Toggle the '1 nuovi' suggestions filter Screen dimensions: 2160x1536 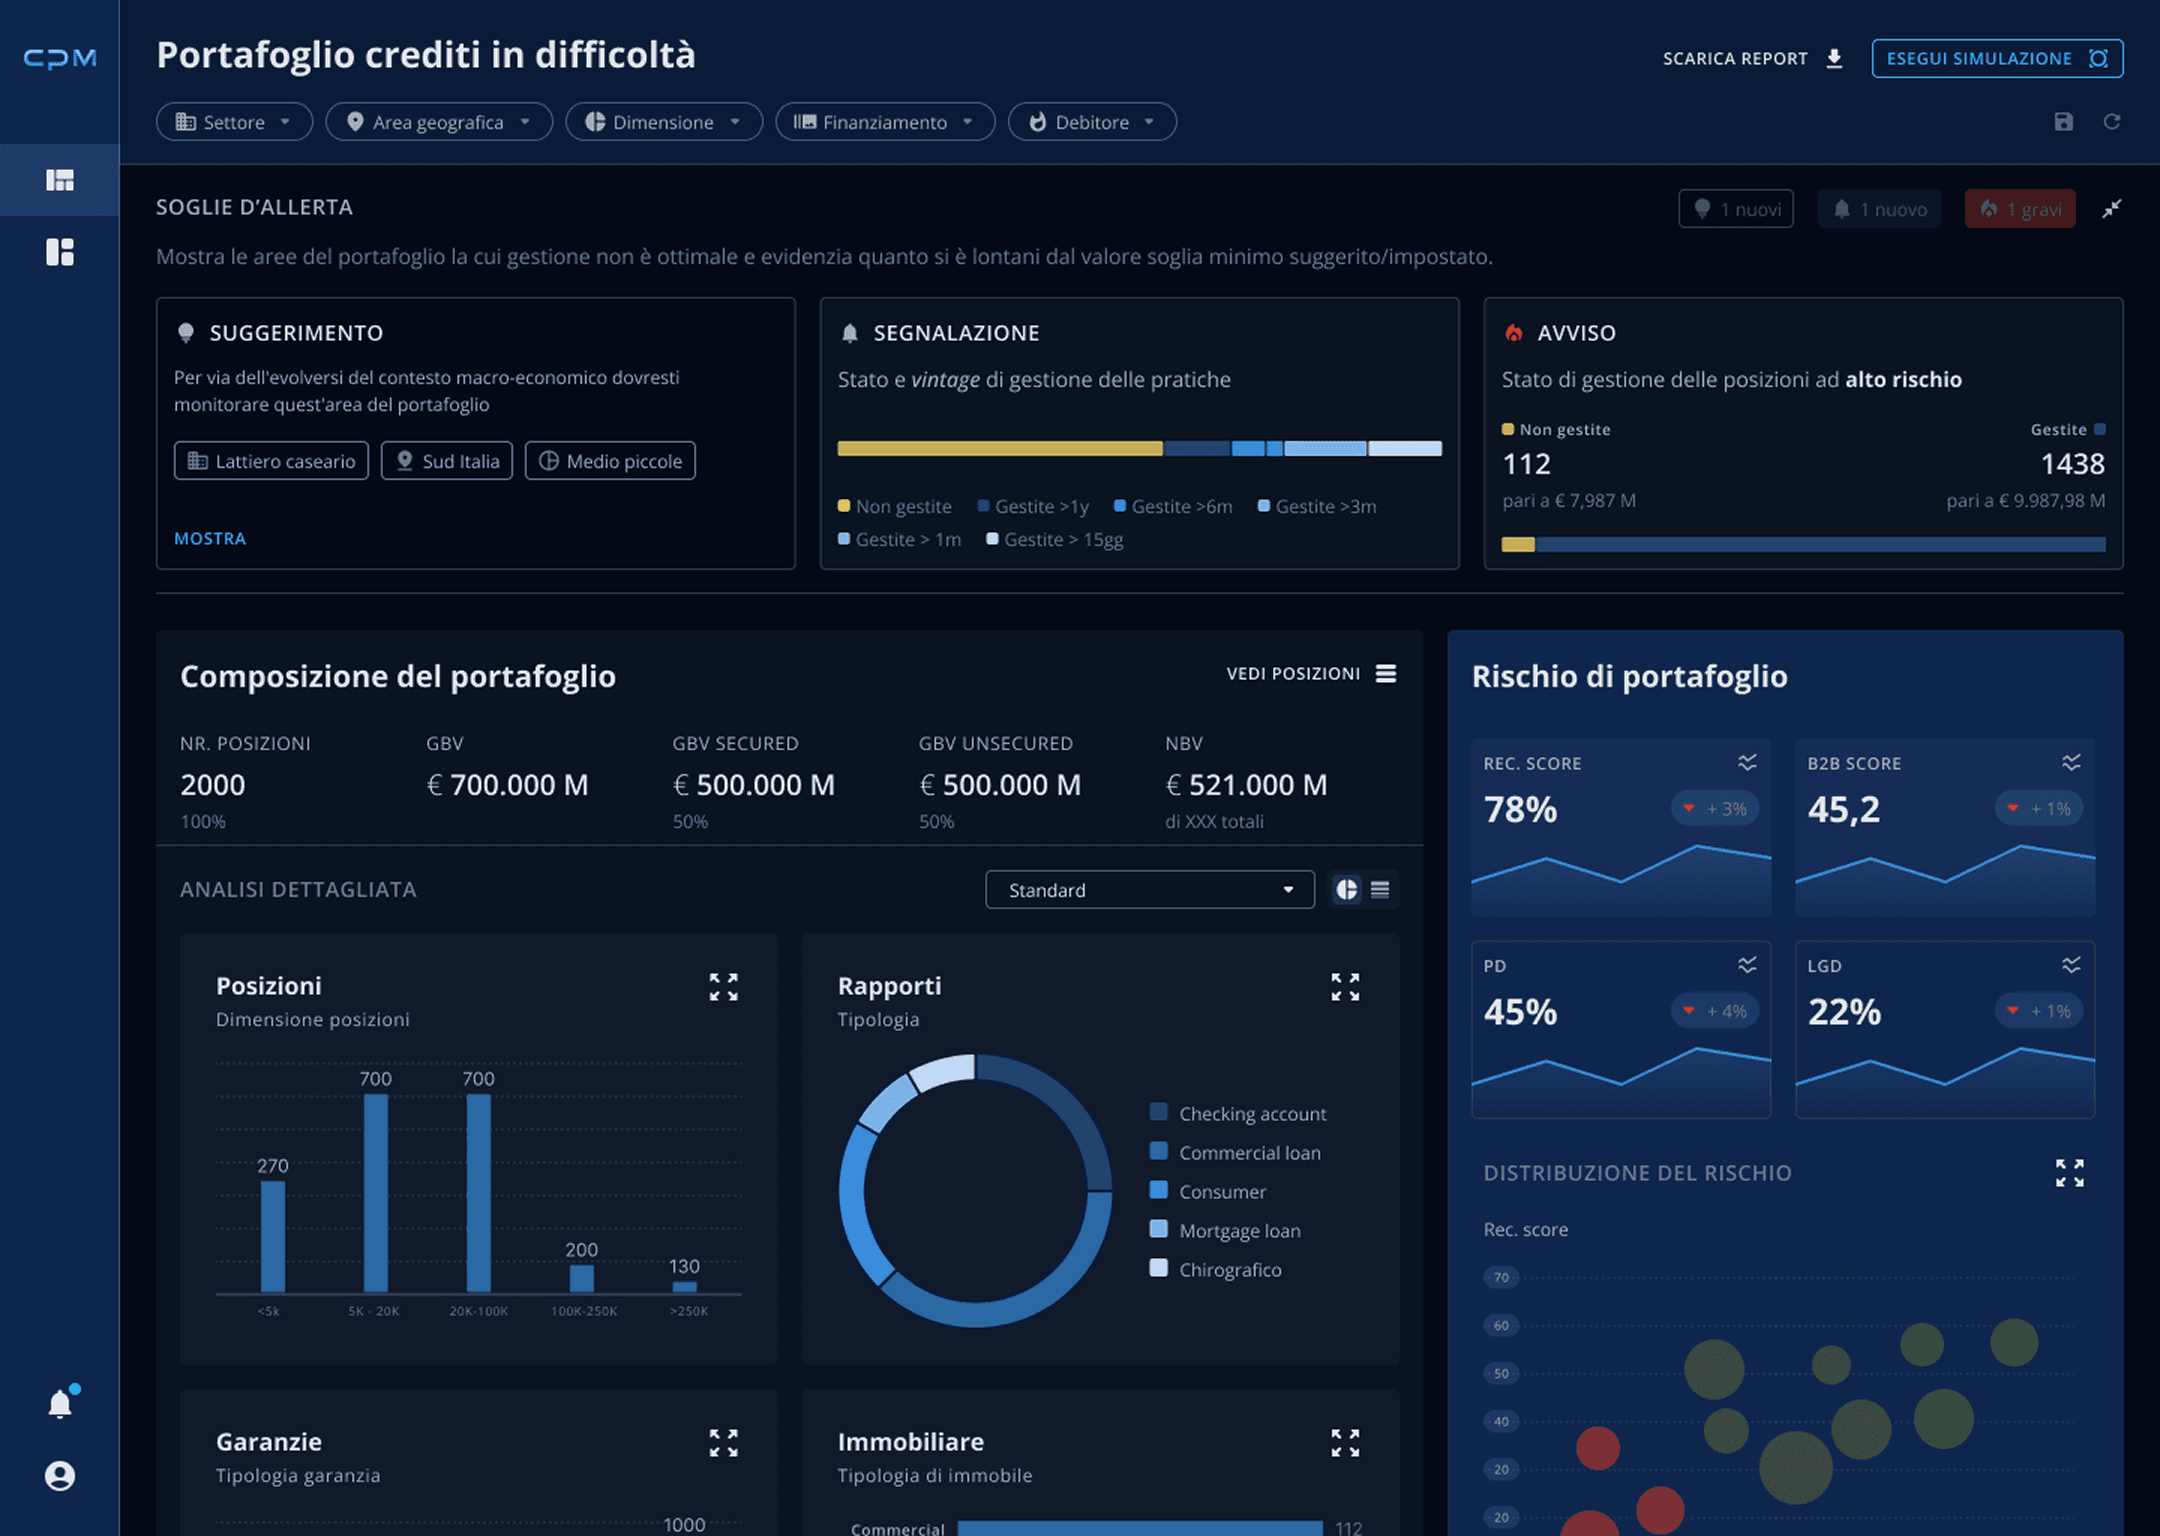[1735, 209]
